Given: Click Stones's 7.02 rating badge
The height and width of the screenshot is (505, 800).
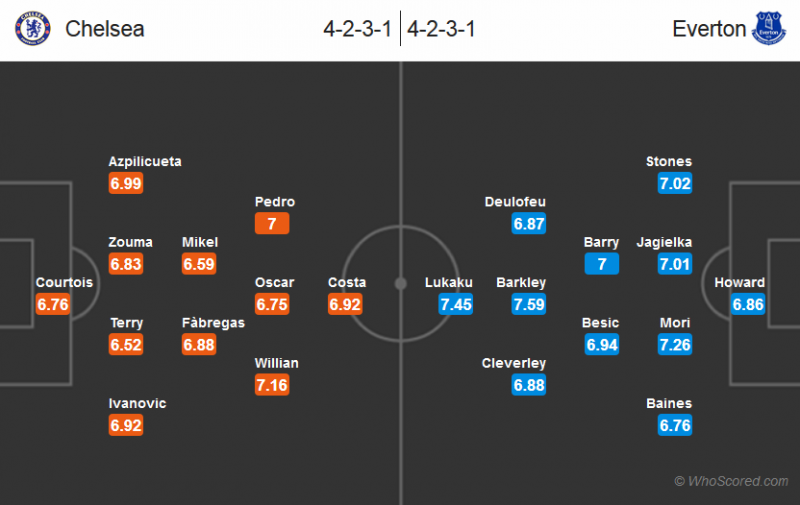Looking at the screenshot, I should point(675,183).
